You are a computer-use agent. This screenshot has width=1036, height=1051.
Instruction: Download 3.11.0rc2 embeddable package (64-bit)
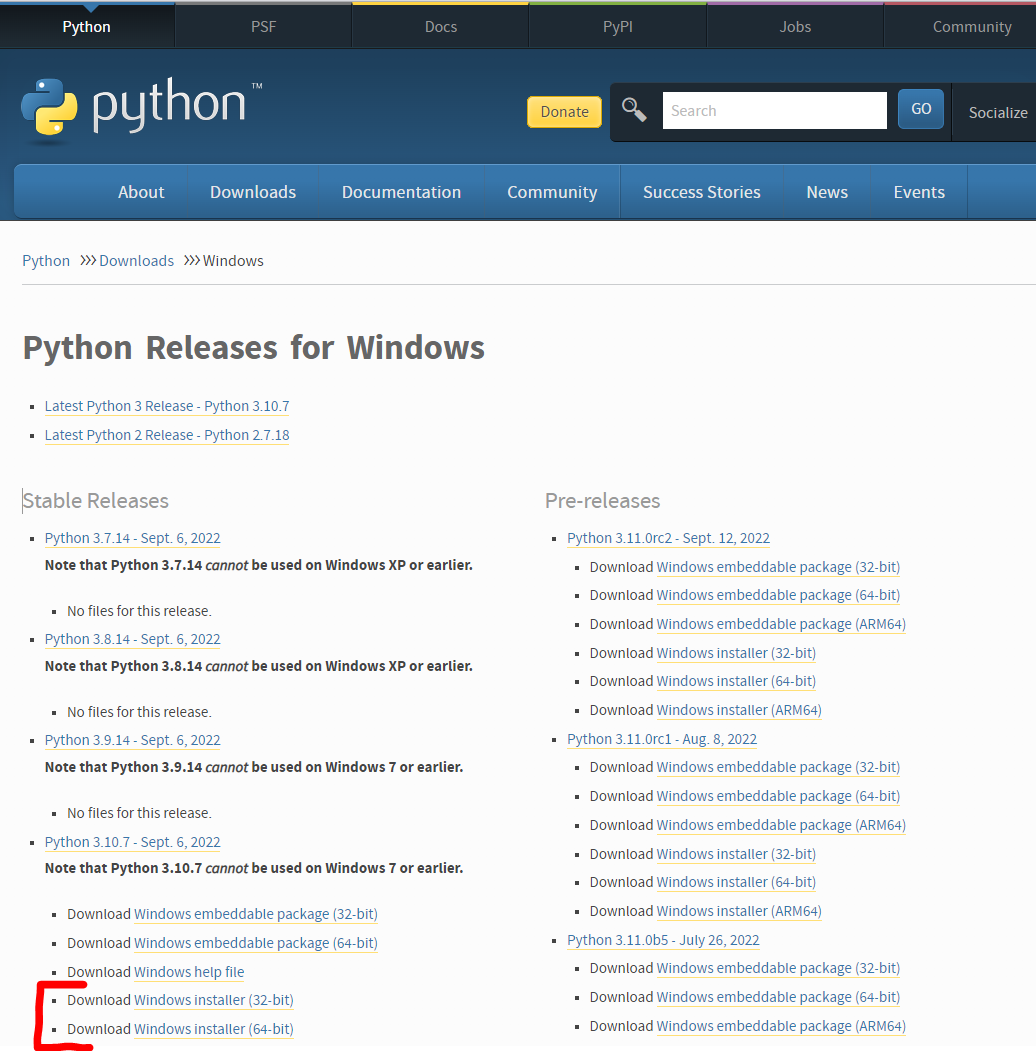pos(778,595)
